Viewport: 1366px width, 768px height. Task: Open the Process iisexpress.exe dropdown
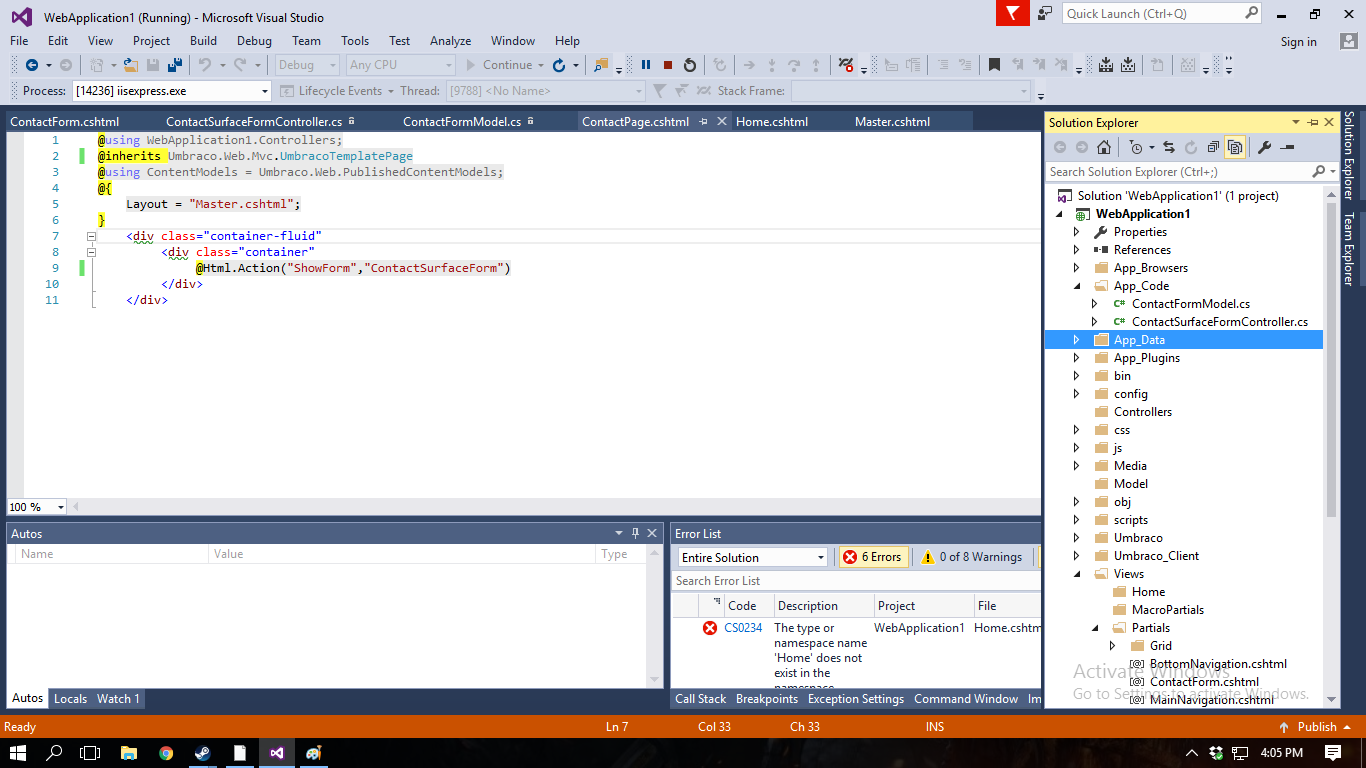point(265,91)
